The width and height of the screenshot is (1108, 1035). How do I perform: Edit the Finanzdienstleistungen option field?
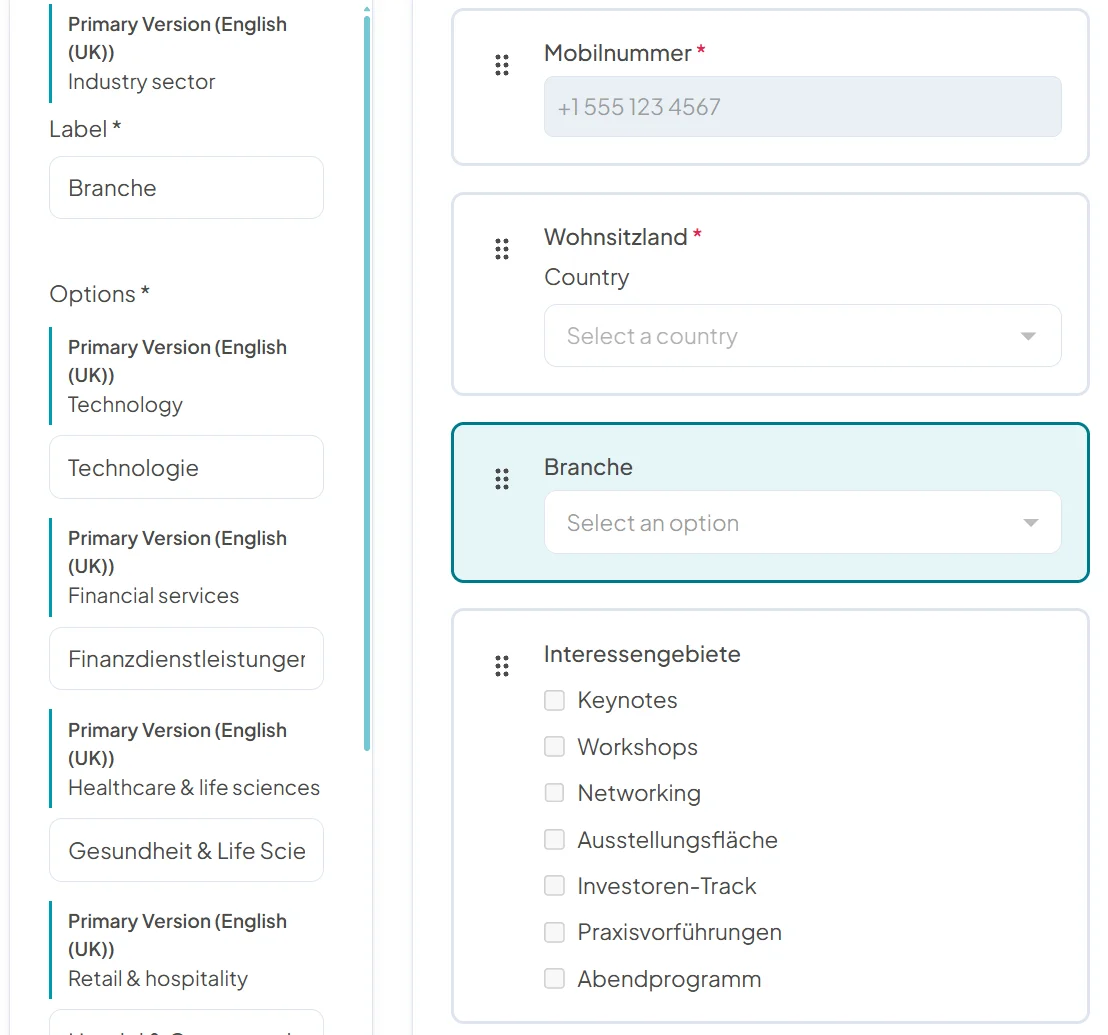(187, 658)
